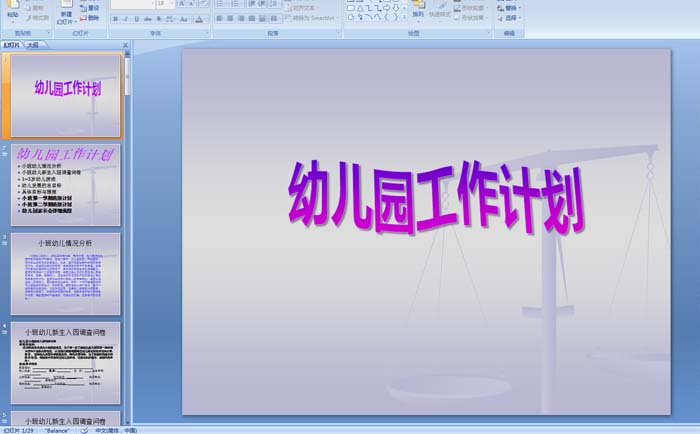Open the Font group dialog launcher
This screenshot has height=434, width=700.
click(207, 33)
